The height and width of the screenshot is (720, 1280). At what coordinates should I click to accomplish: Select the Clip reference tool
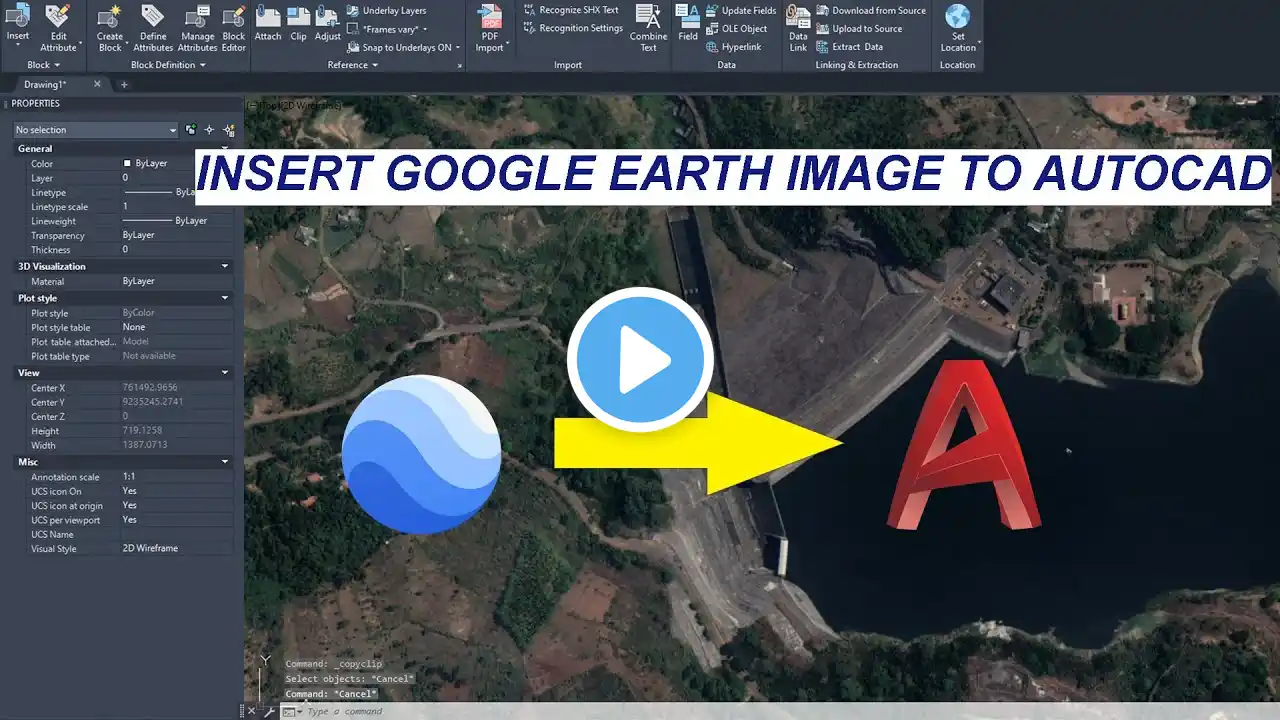[x=298, y=23]
